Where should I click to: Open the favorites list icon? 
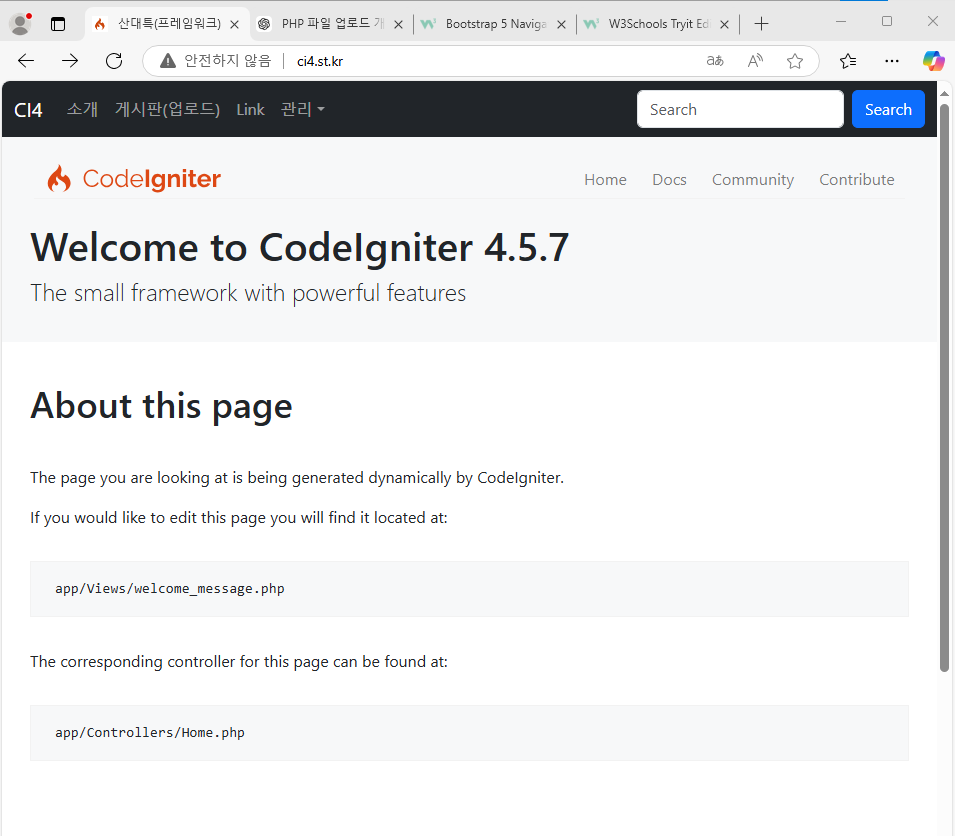tap(848, 61)
